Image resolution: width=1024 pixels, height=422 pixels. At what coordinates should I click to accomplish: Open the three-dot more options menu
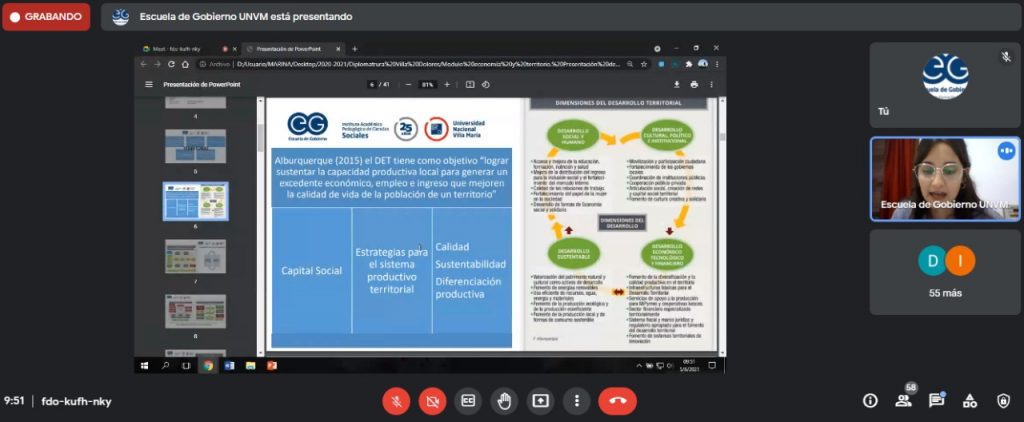click(x=576, y=401)
